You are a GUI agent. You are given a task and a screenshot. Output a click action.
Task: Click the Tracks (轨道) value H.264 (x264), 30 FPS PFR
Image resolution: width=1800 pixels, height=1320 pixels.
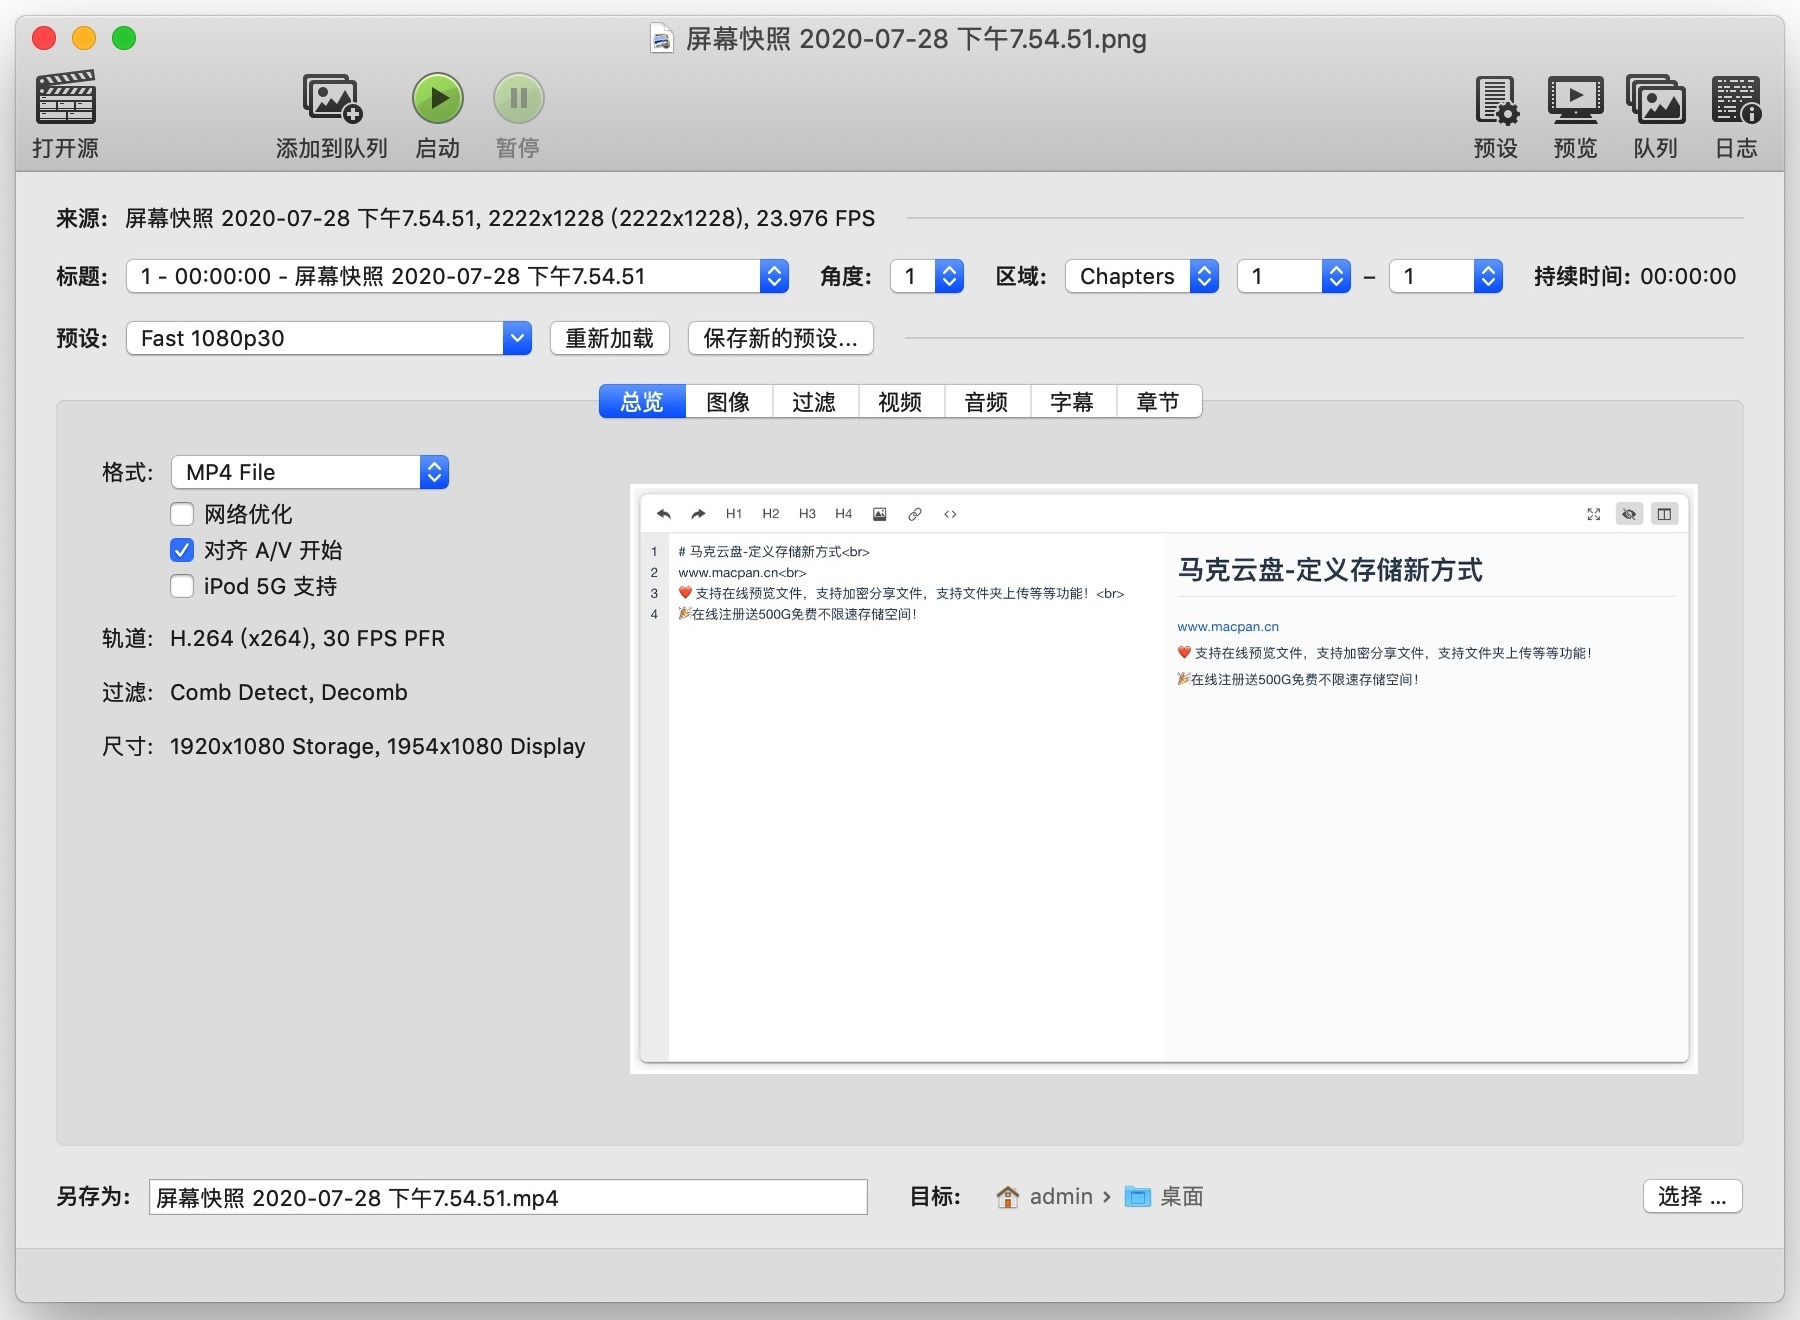click(x=308, y=638)
